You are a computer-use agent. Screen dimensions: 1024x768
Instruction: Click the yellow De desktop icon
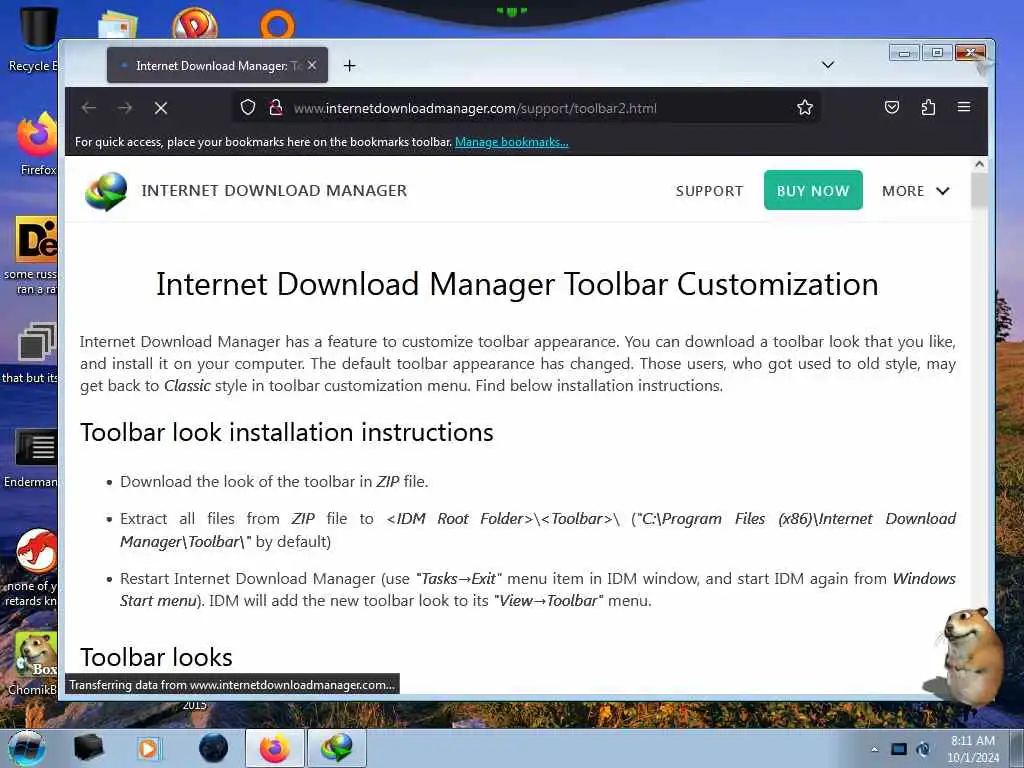(37, 239)
